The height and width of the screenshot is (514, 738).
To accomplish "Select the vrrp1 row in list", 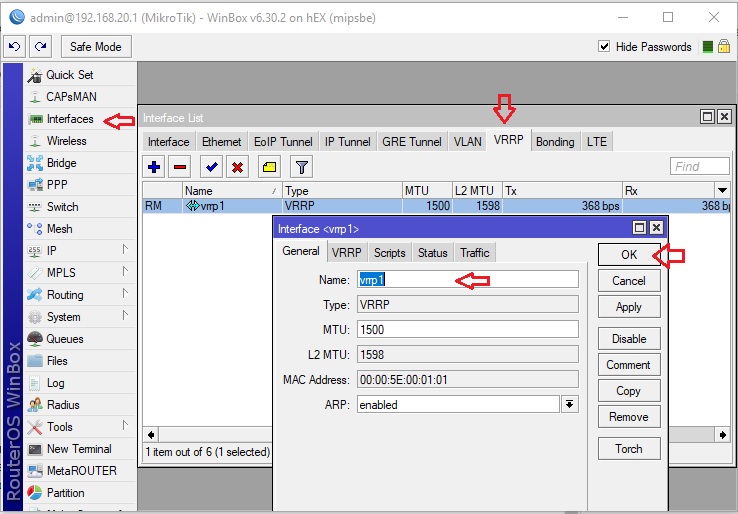I will point(438,206).
